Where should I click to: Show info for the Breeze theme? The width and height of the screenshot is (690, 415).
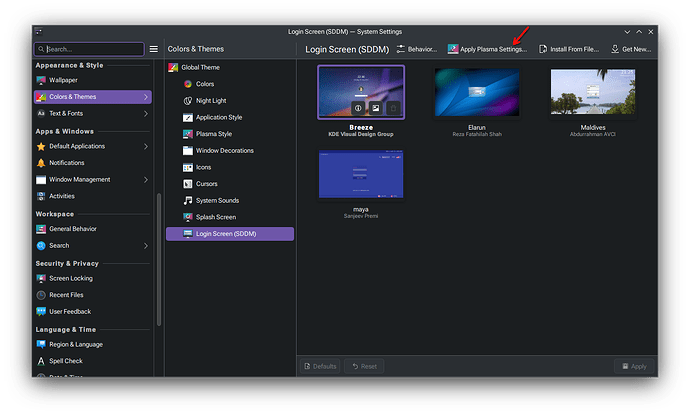click(358, 108)
